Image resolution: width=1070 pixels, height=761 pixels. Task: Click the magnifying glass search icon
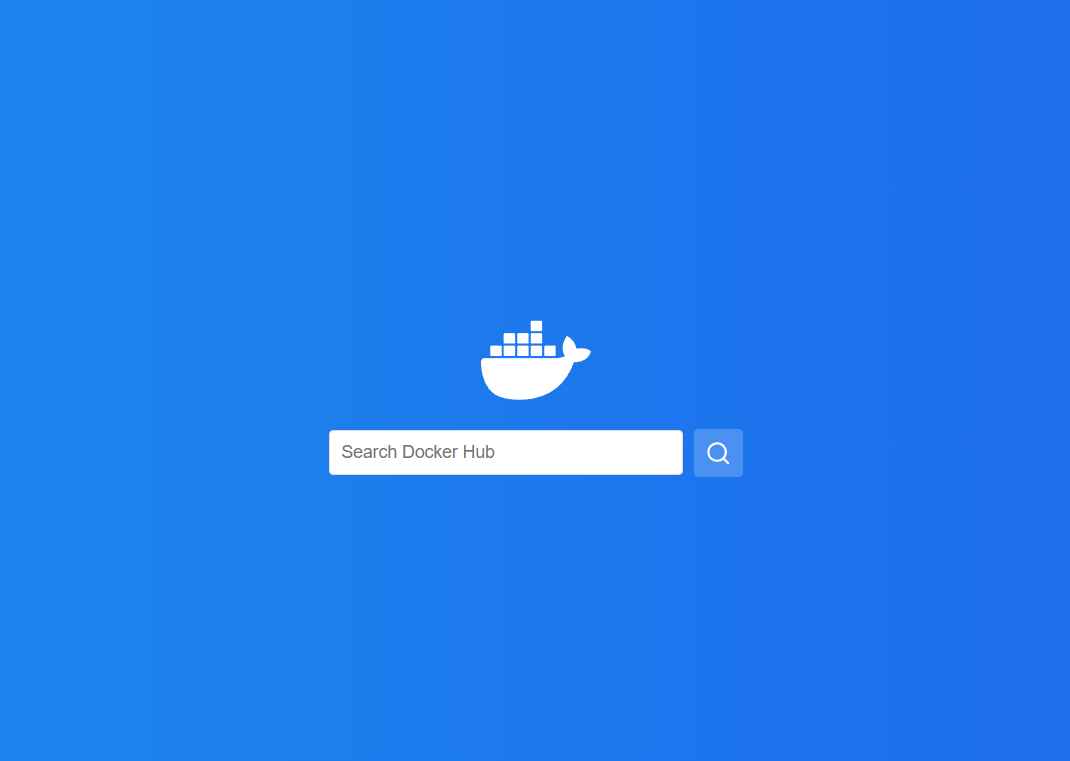pyautogui.click(x=718, y=453)
